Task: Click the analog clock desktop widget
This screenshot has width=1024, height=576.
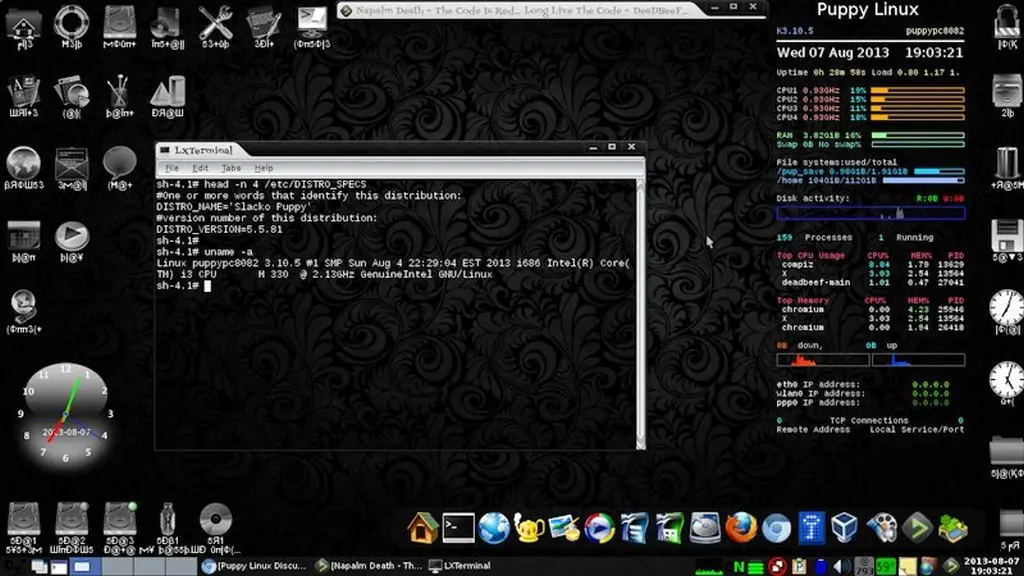Action: tap(65, 414)
